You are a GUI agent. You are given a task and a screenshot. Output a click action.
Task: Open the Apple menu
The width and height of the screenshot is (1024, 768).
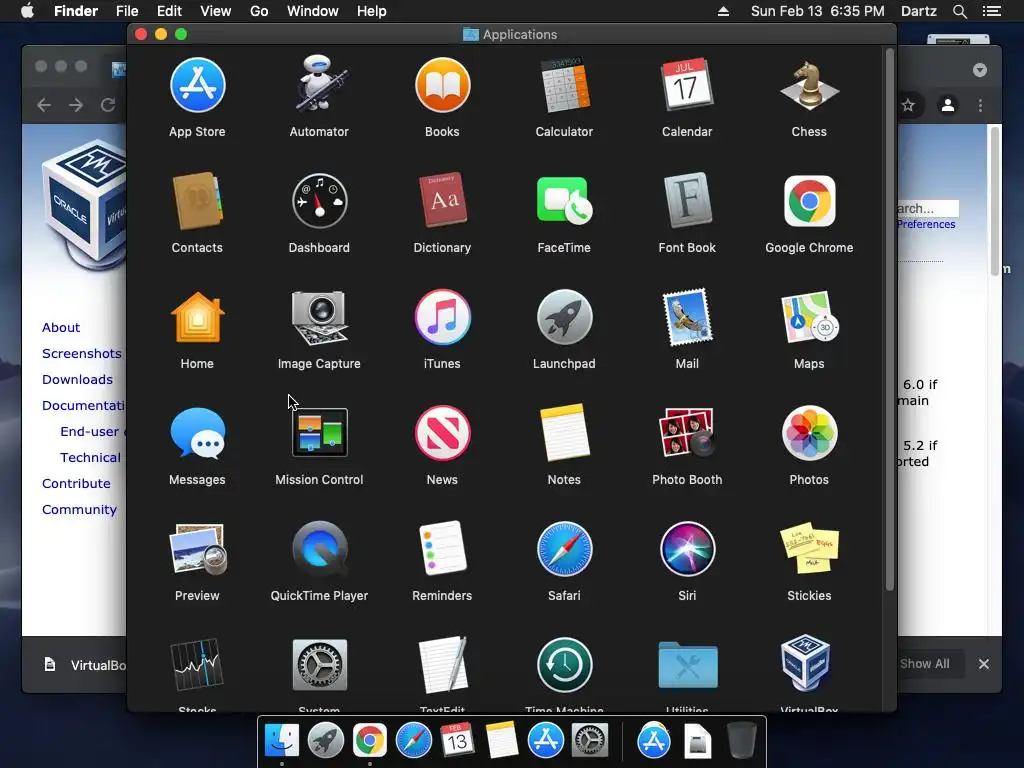[27, 11]
